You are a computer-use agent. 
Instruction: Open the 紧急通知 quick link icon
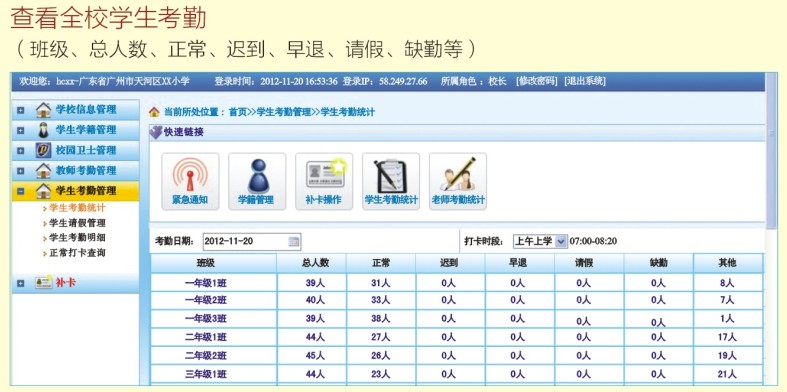(x=190, y=181)
